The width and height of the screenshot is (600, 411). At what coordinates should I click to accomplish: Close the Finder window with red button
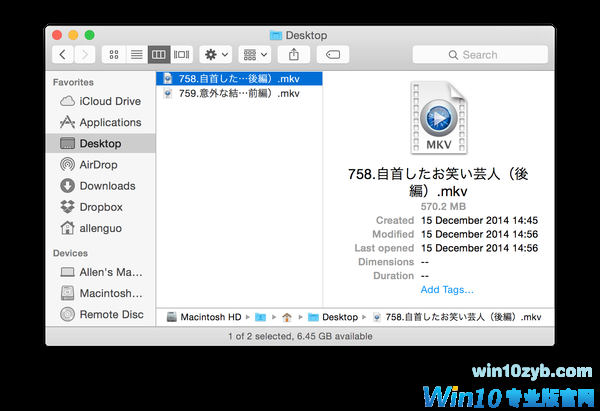pos(57,35)
